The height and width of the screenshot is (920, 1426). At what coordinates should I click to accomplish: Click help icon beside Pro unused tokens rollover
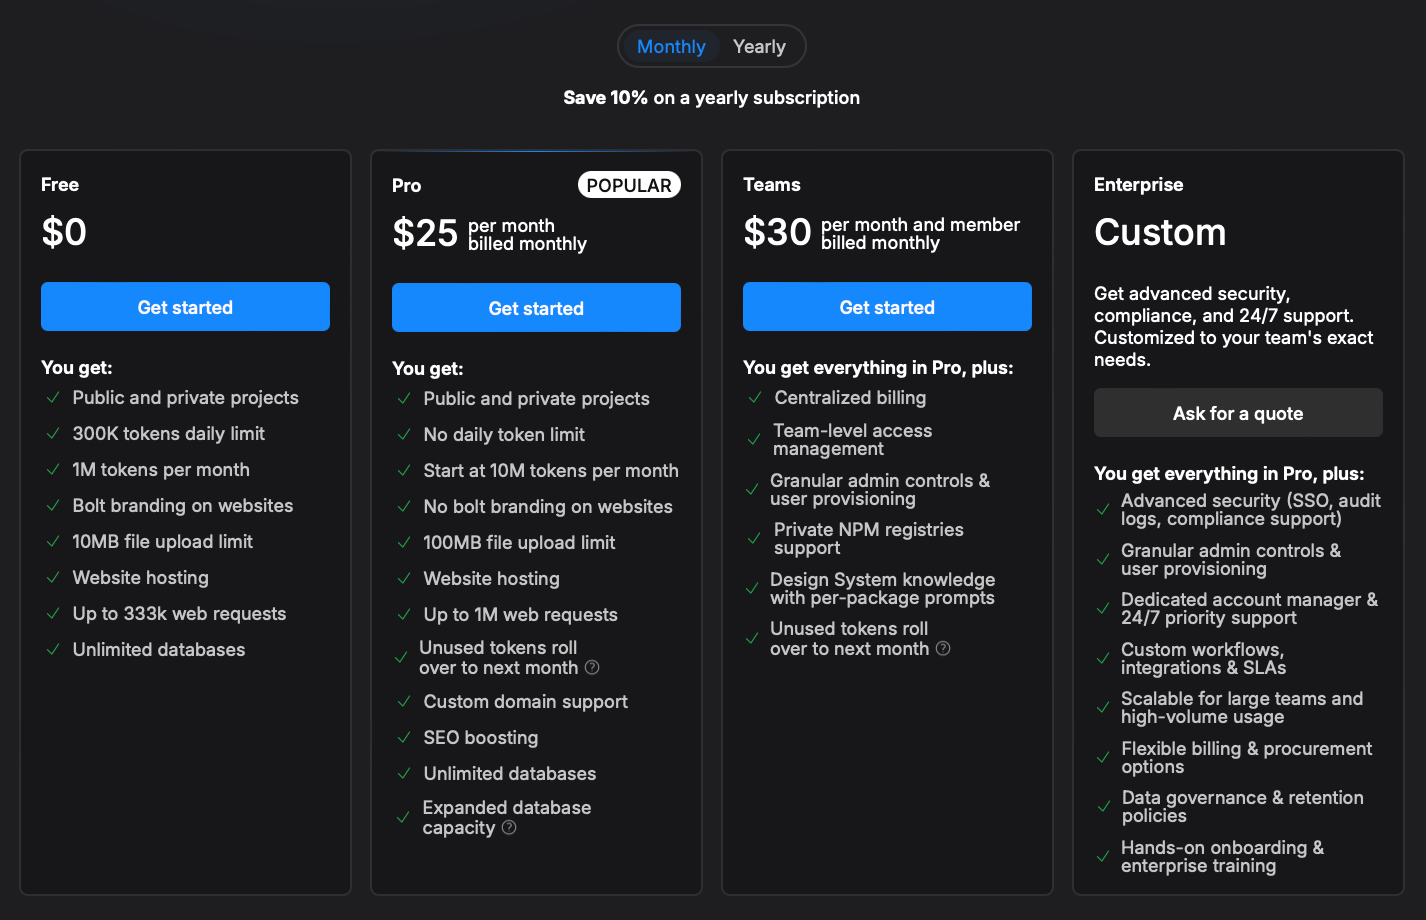592,667
